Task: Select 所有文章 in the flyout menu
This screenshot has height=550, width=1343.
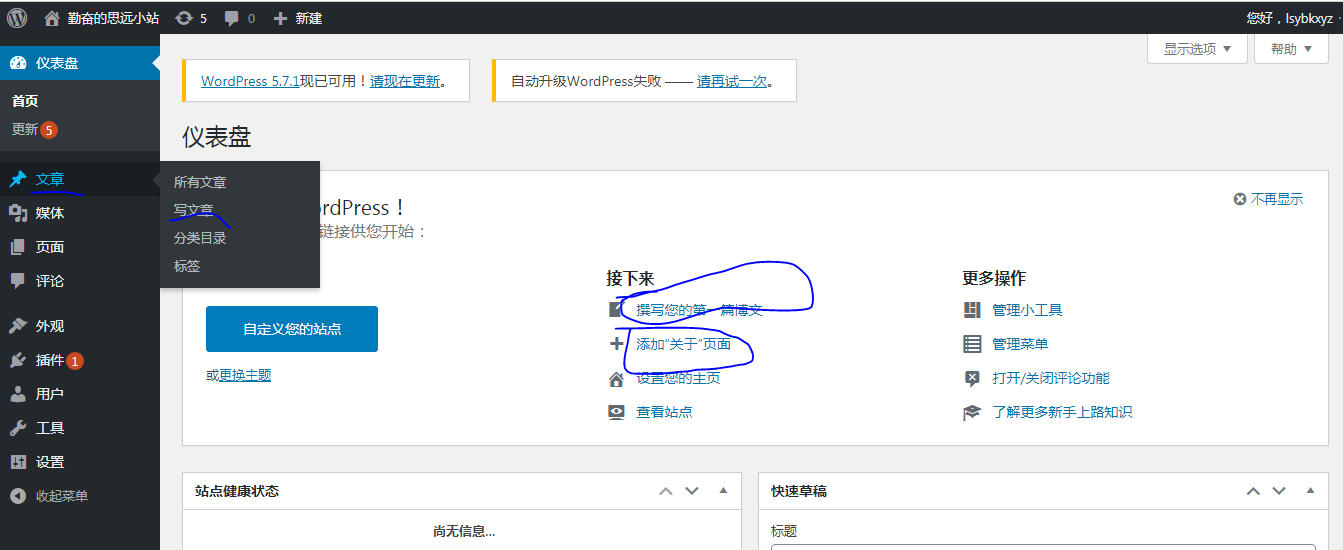Action: click(x=200, y=182)
